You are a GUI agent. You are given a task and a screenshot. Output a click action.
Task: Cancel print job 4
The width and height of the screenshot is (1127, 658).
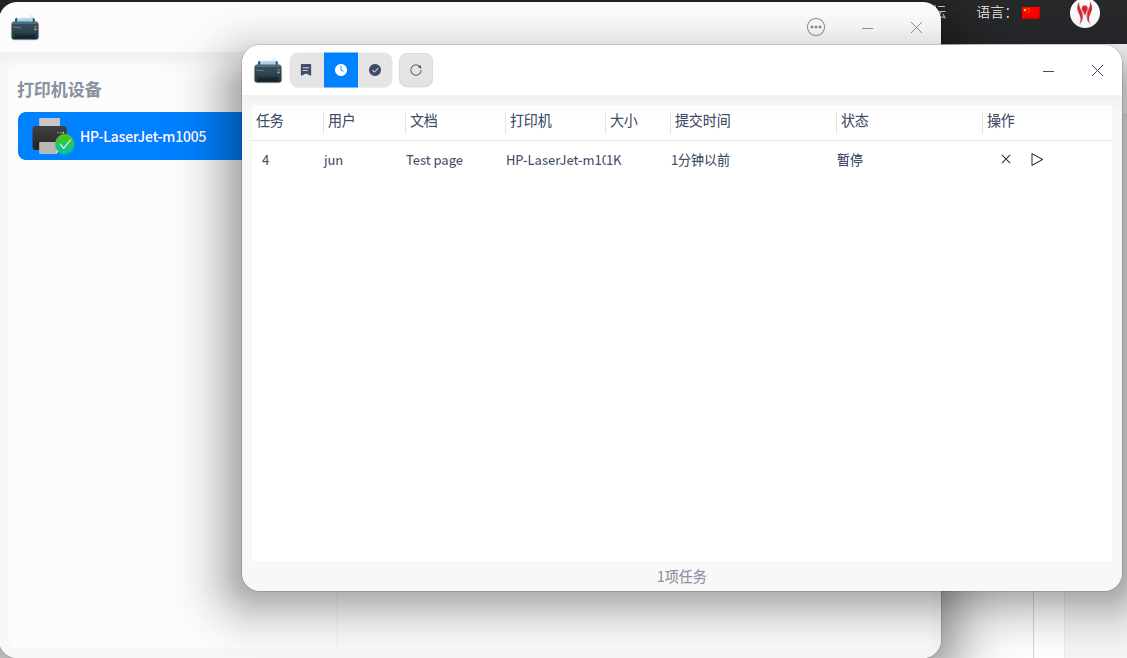(x=1006, y=159)
